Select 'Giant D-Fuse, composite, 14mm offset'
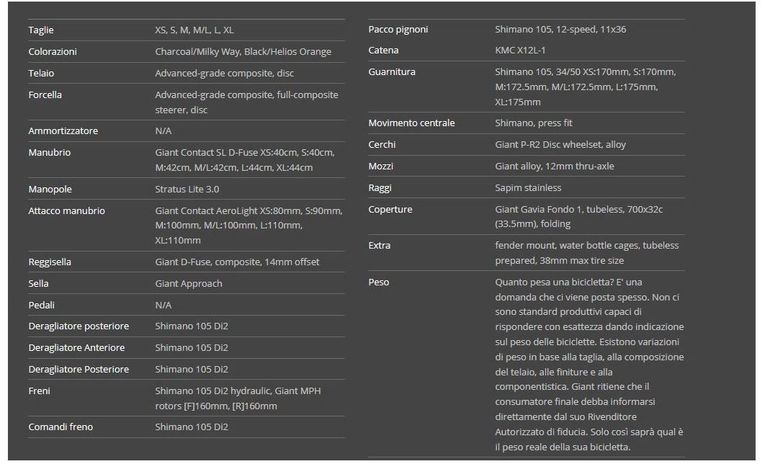The width and height of the screenshot is (770, 467). (237, 262)
